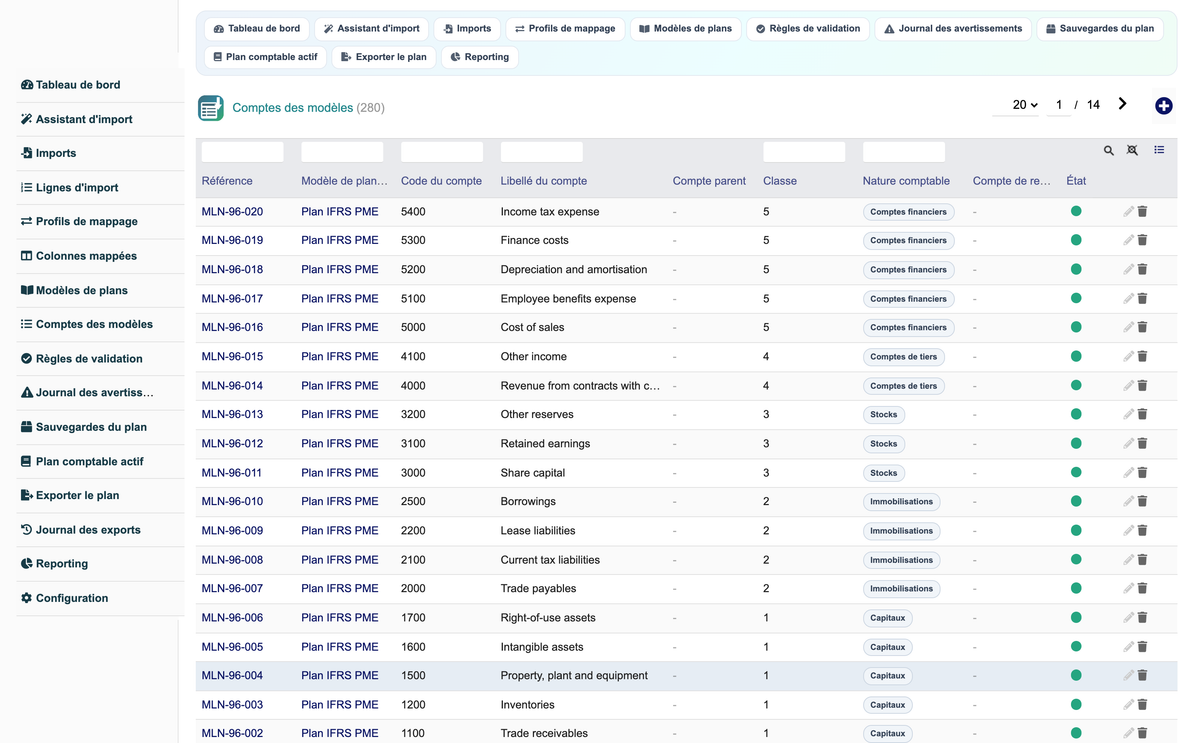Toggle green status dot for MLN-96-005
The width and height of the screenshot is (1200, 743).
tap(1076, 646)
